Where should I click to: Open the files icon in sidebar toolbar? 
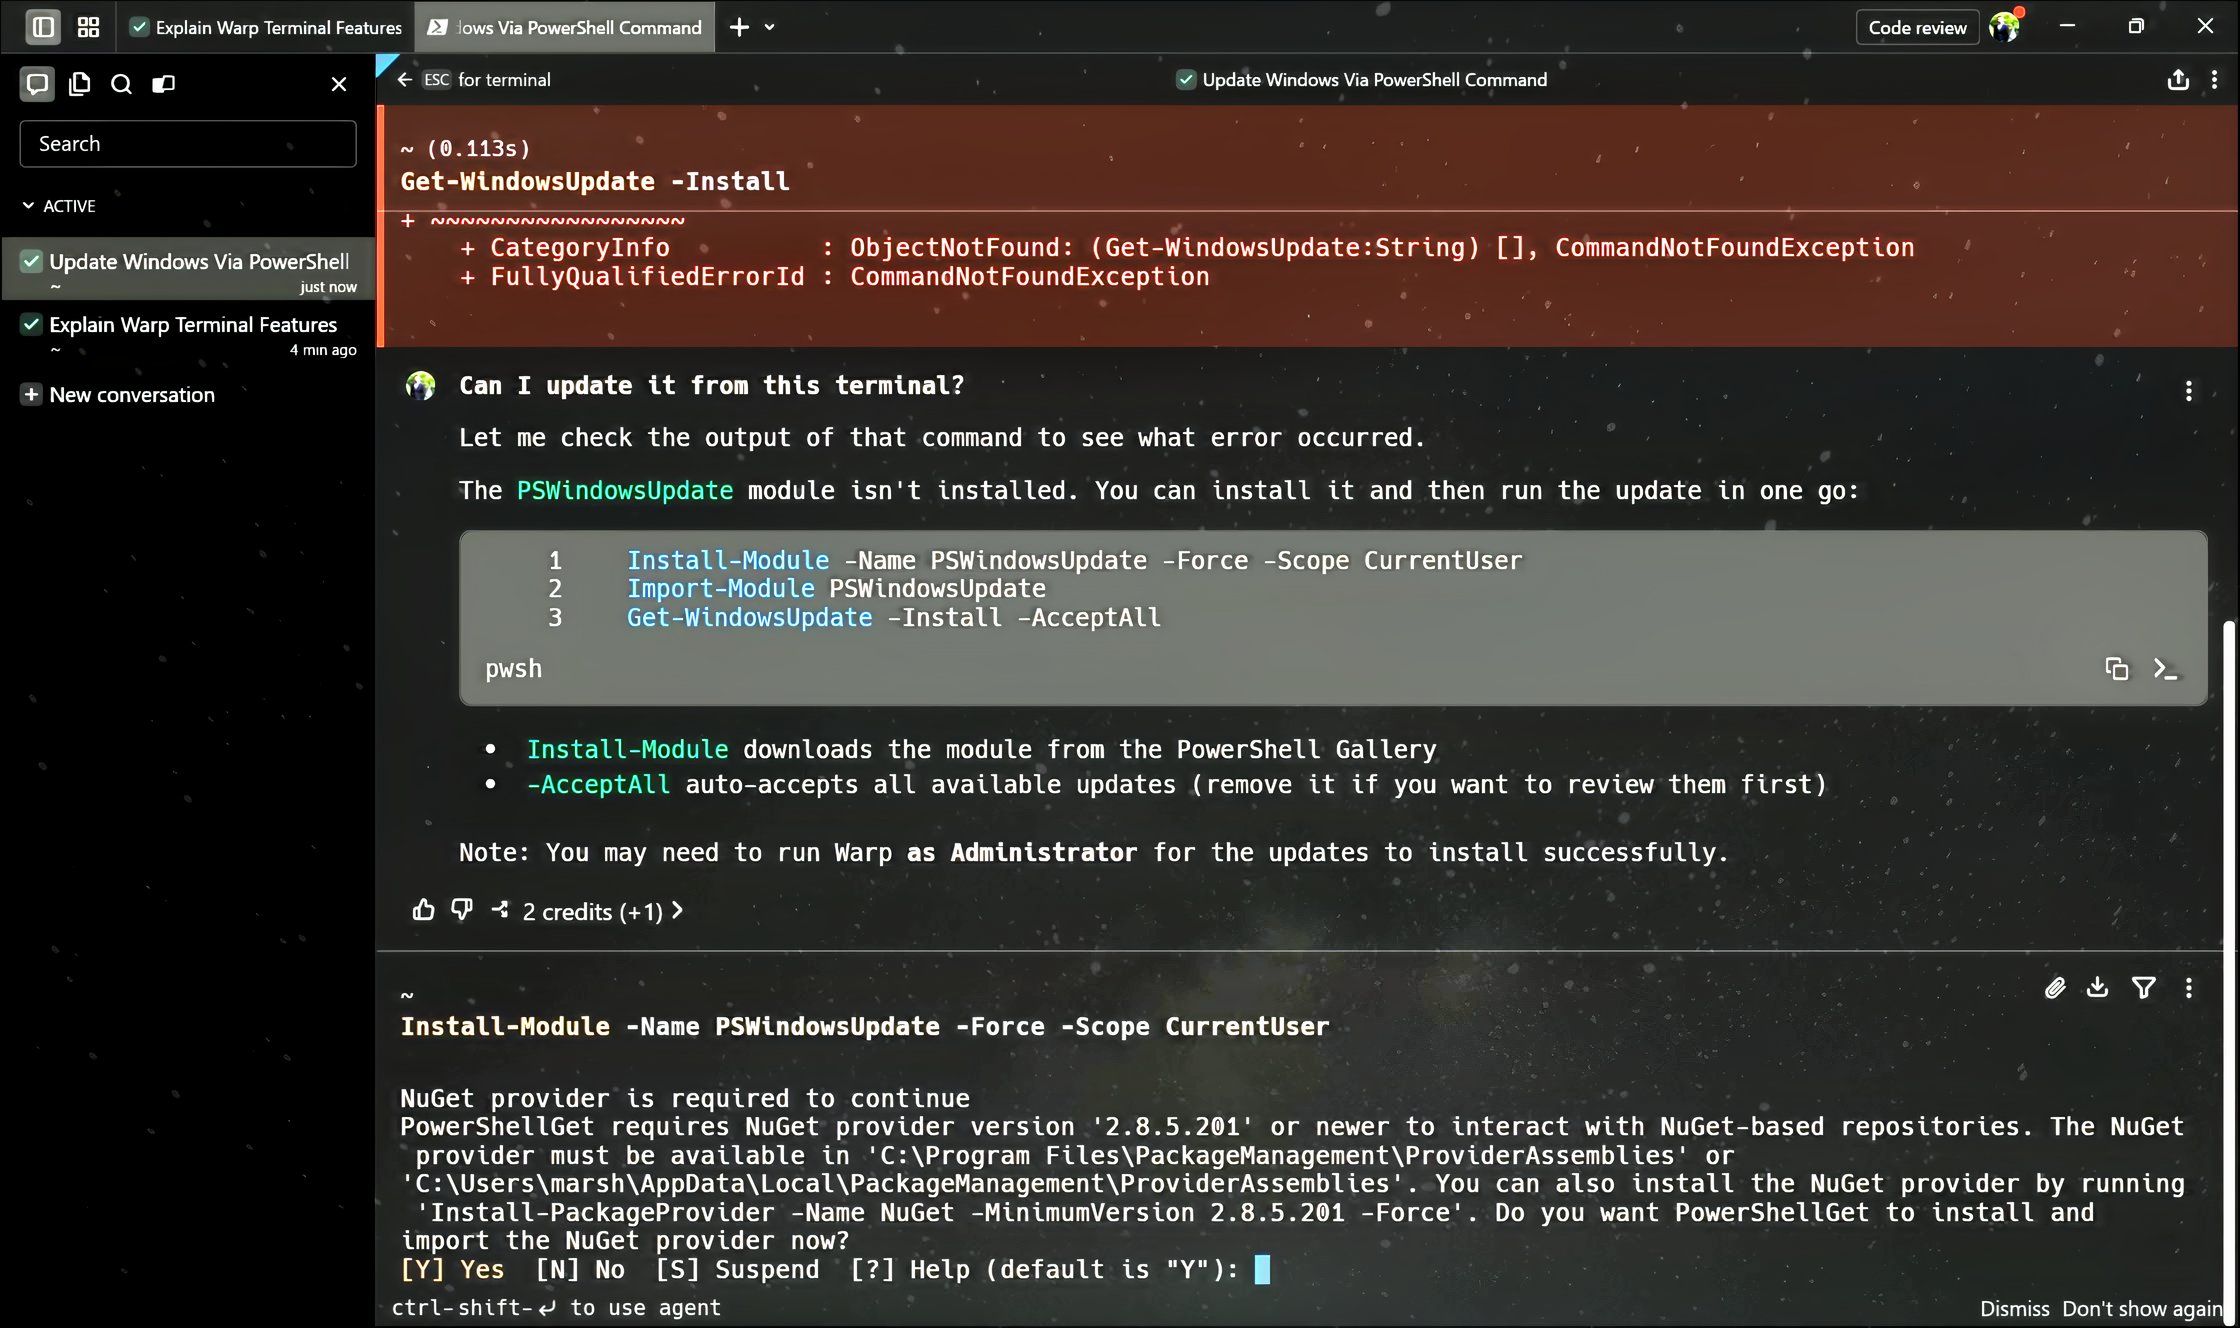[x=79, y=84]
